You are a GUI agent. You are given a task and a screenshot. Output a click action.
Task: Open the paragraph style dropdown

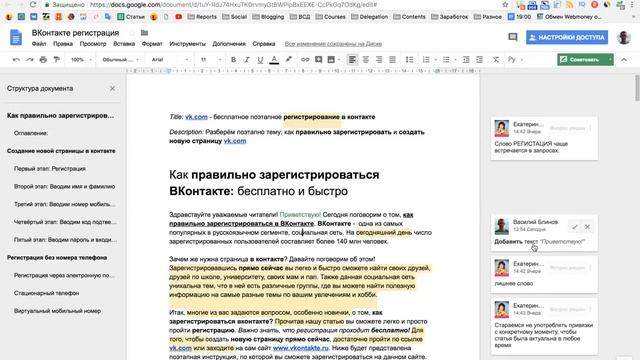[120, 60]
